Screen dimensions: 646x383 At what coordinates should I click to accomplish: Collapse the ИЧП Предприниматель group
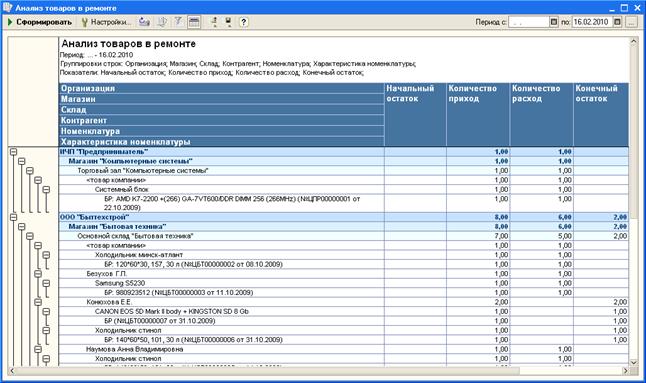click(x=13, y=152)
